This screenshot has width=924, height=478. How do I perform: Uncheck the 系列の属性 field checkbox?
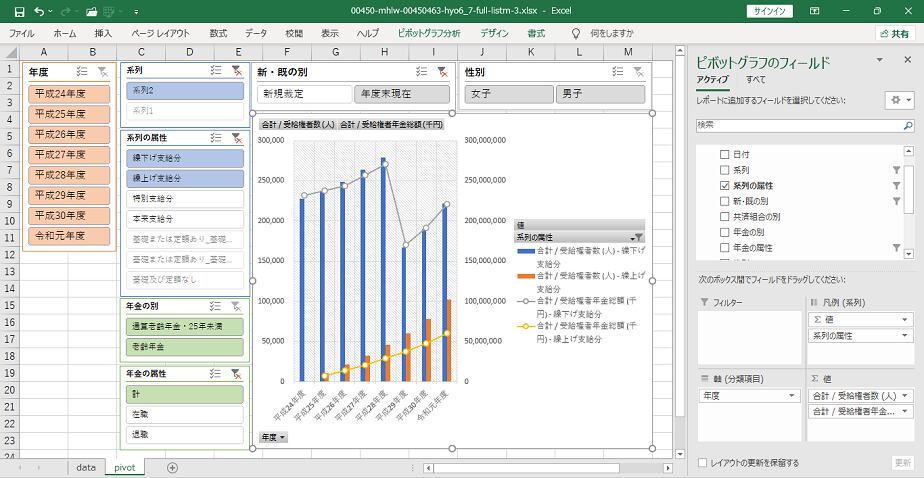coord(725,186)
